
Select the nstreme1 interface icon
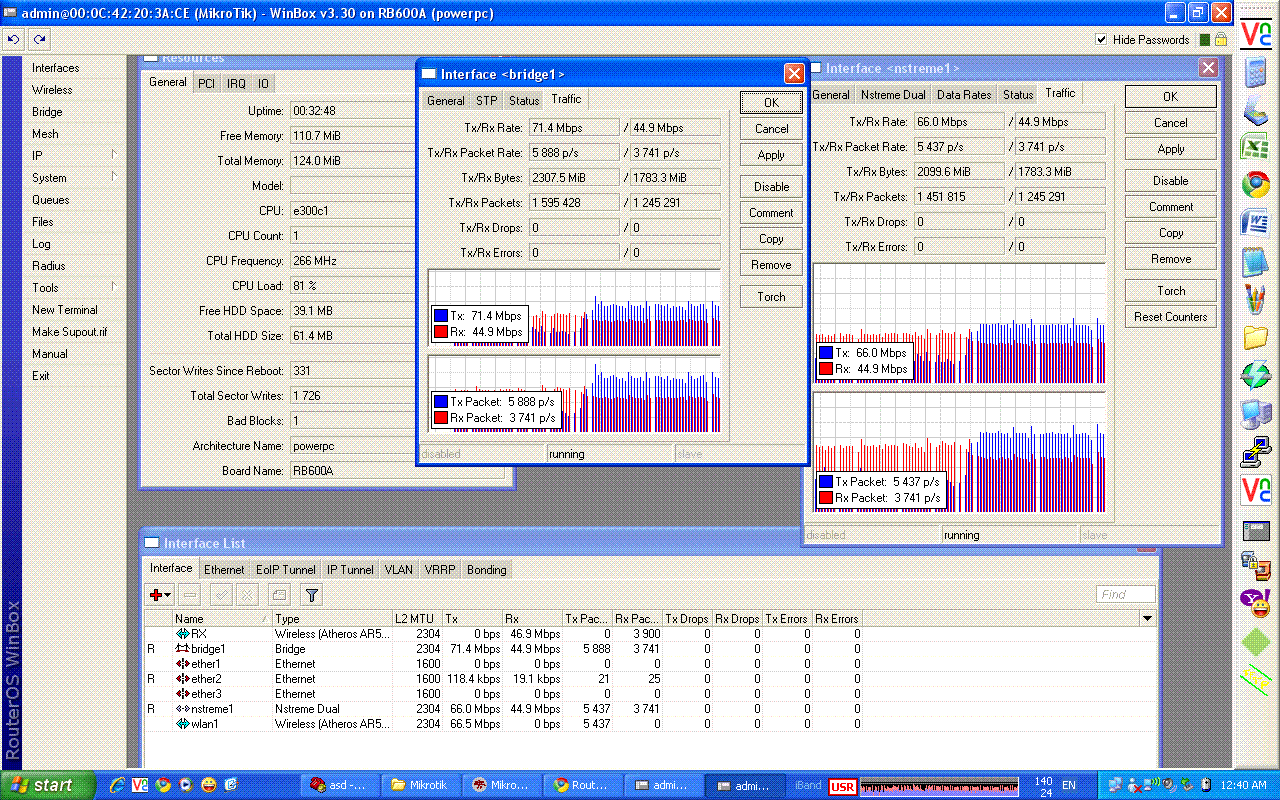point(182,709)
